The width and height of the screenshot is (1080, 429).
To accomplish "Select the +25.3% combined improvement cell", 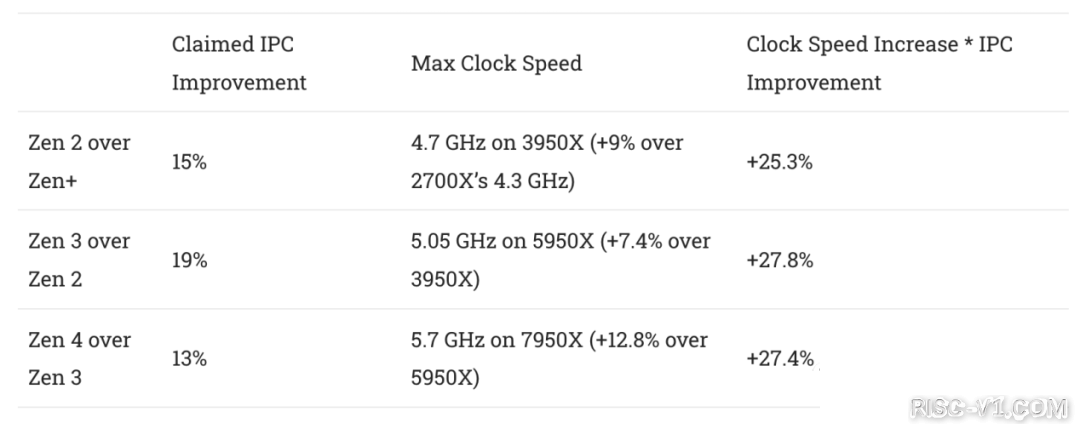I will click(779, 161).
